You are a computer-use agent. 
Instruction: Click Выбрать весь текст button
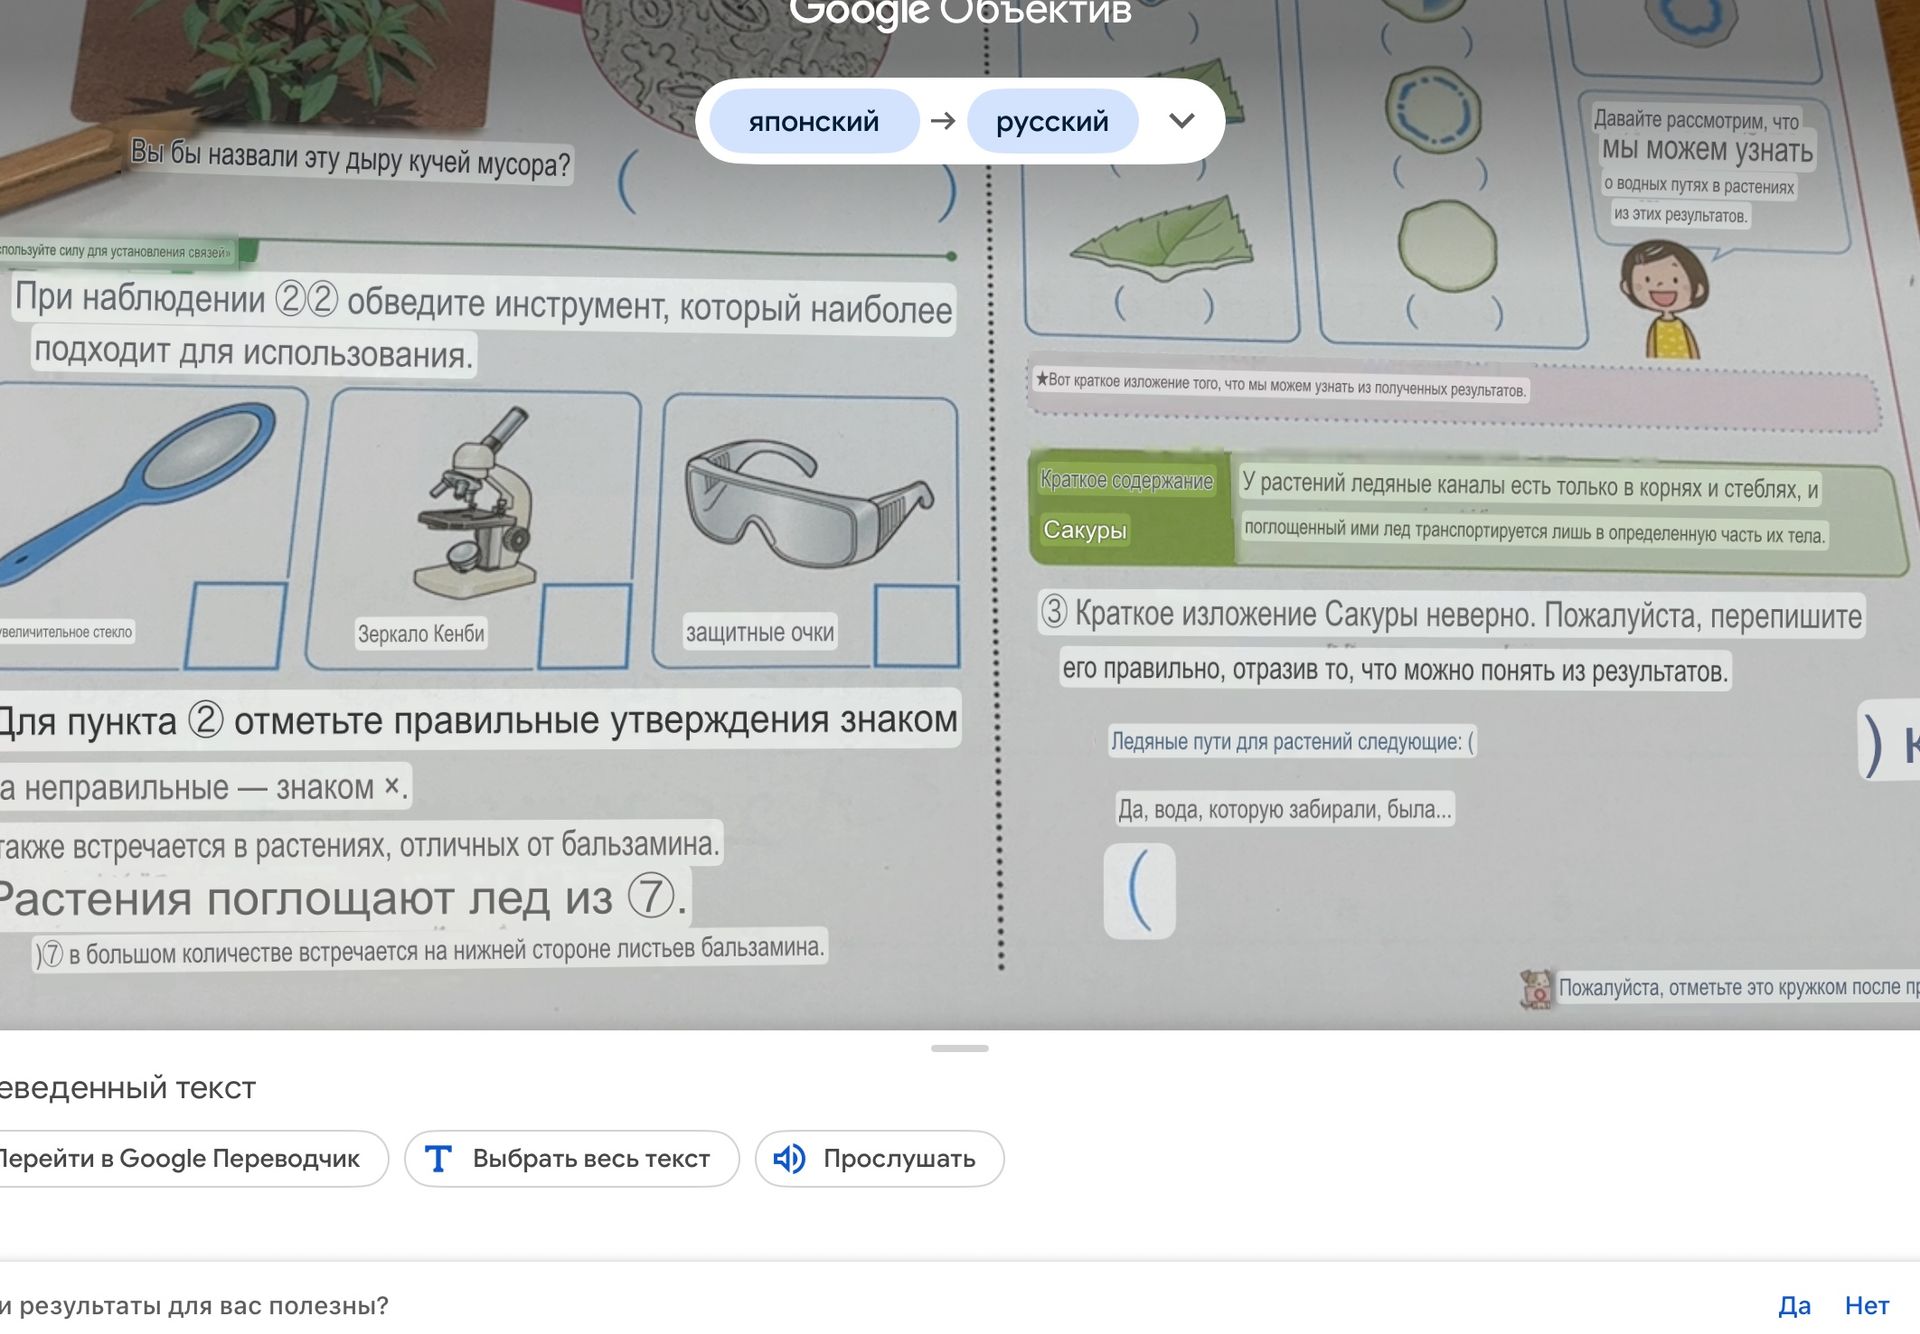pyautogui.click(x=572, y=1158)
